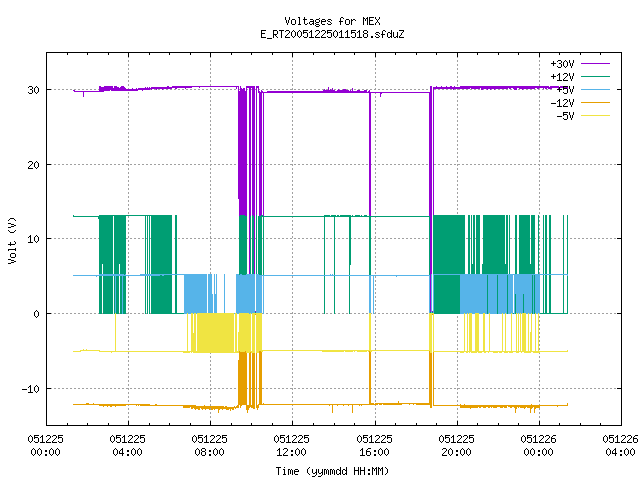Click the x-axis label 051225 00:00
The image size is (640, 480).
(45, 446)
